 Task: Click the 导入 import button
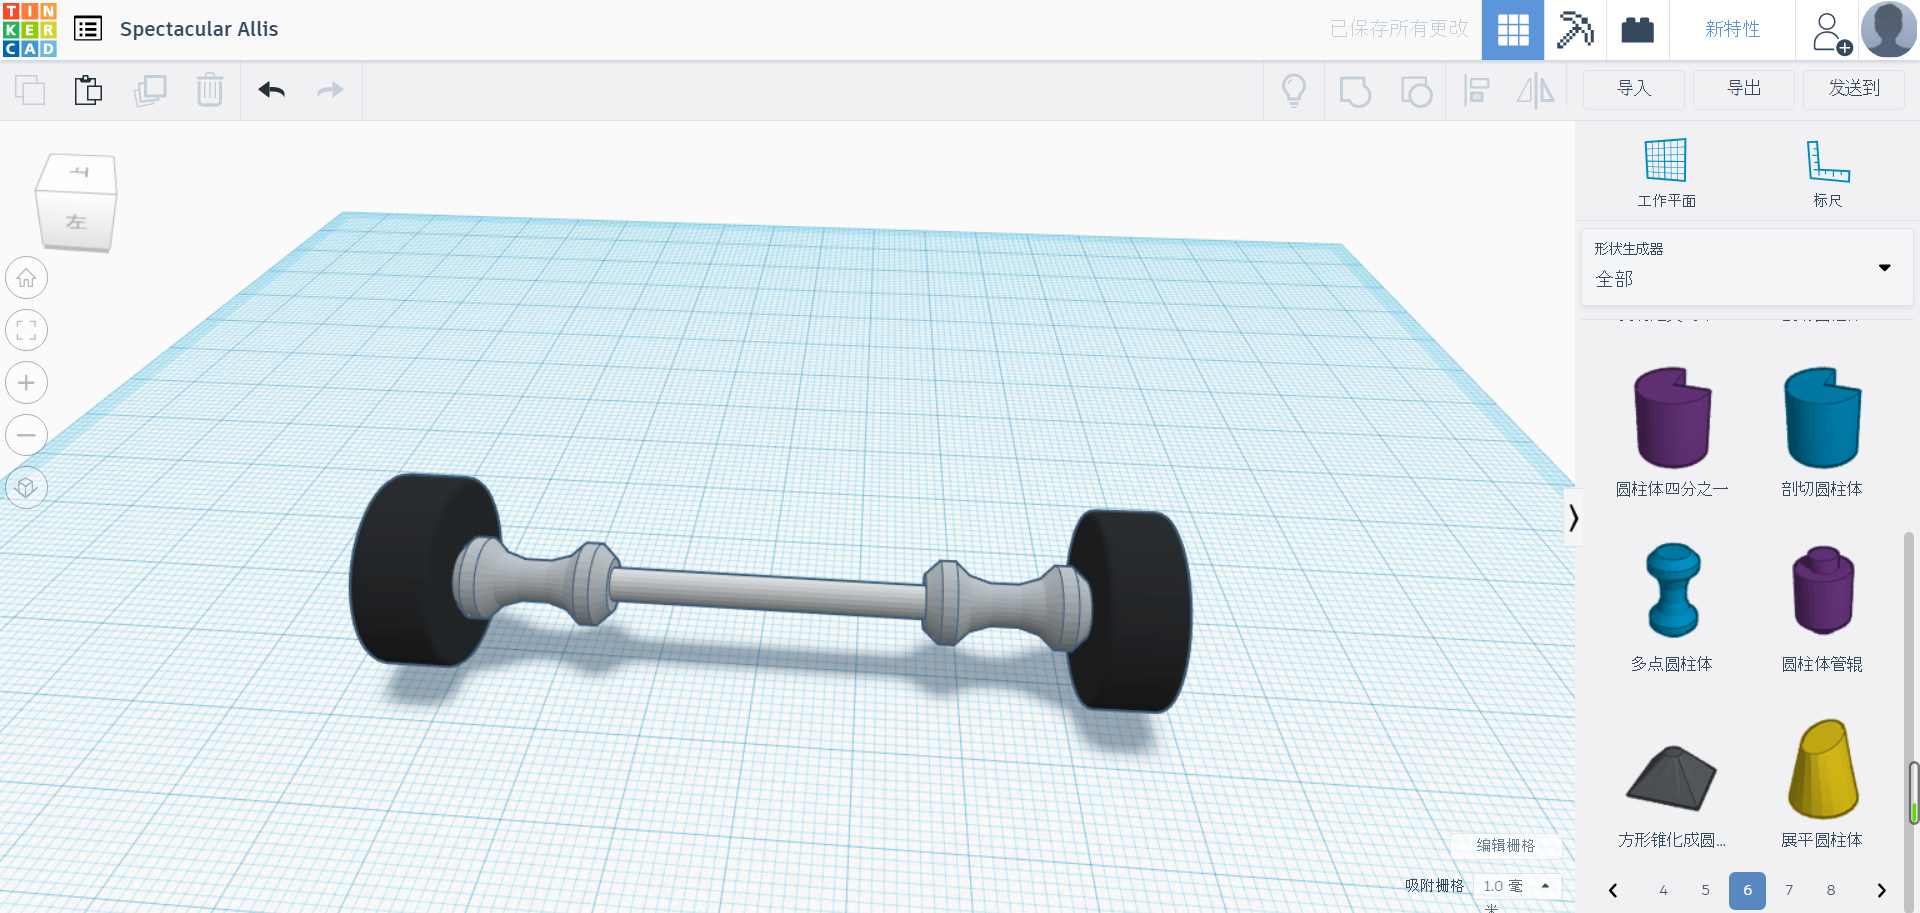coord(1634,89)
